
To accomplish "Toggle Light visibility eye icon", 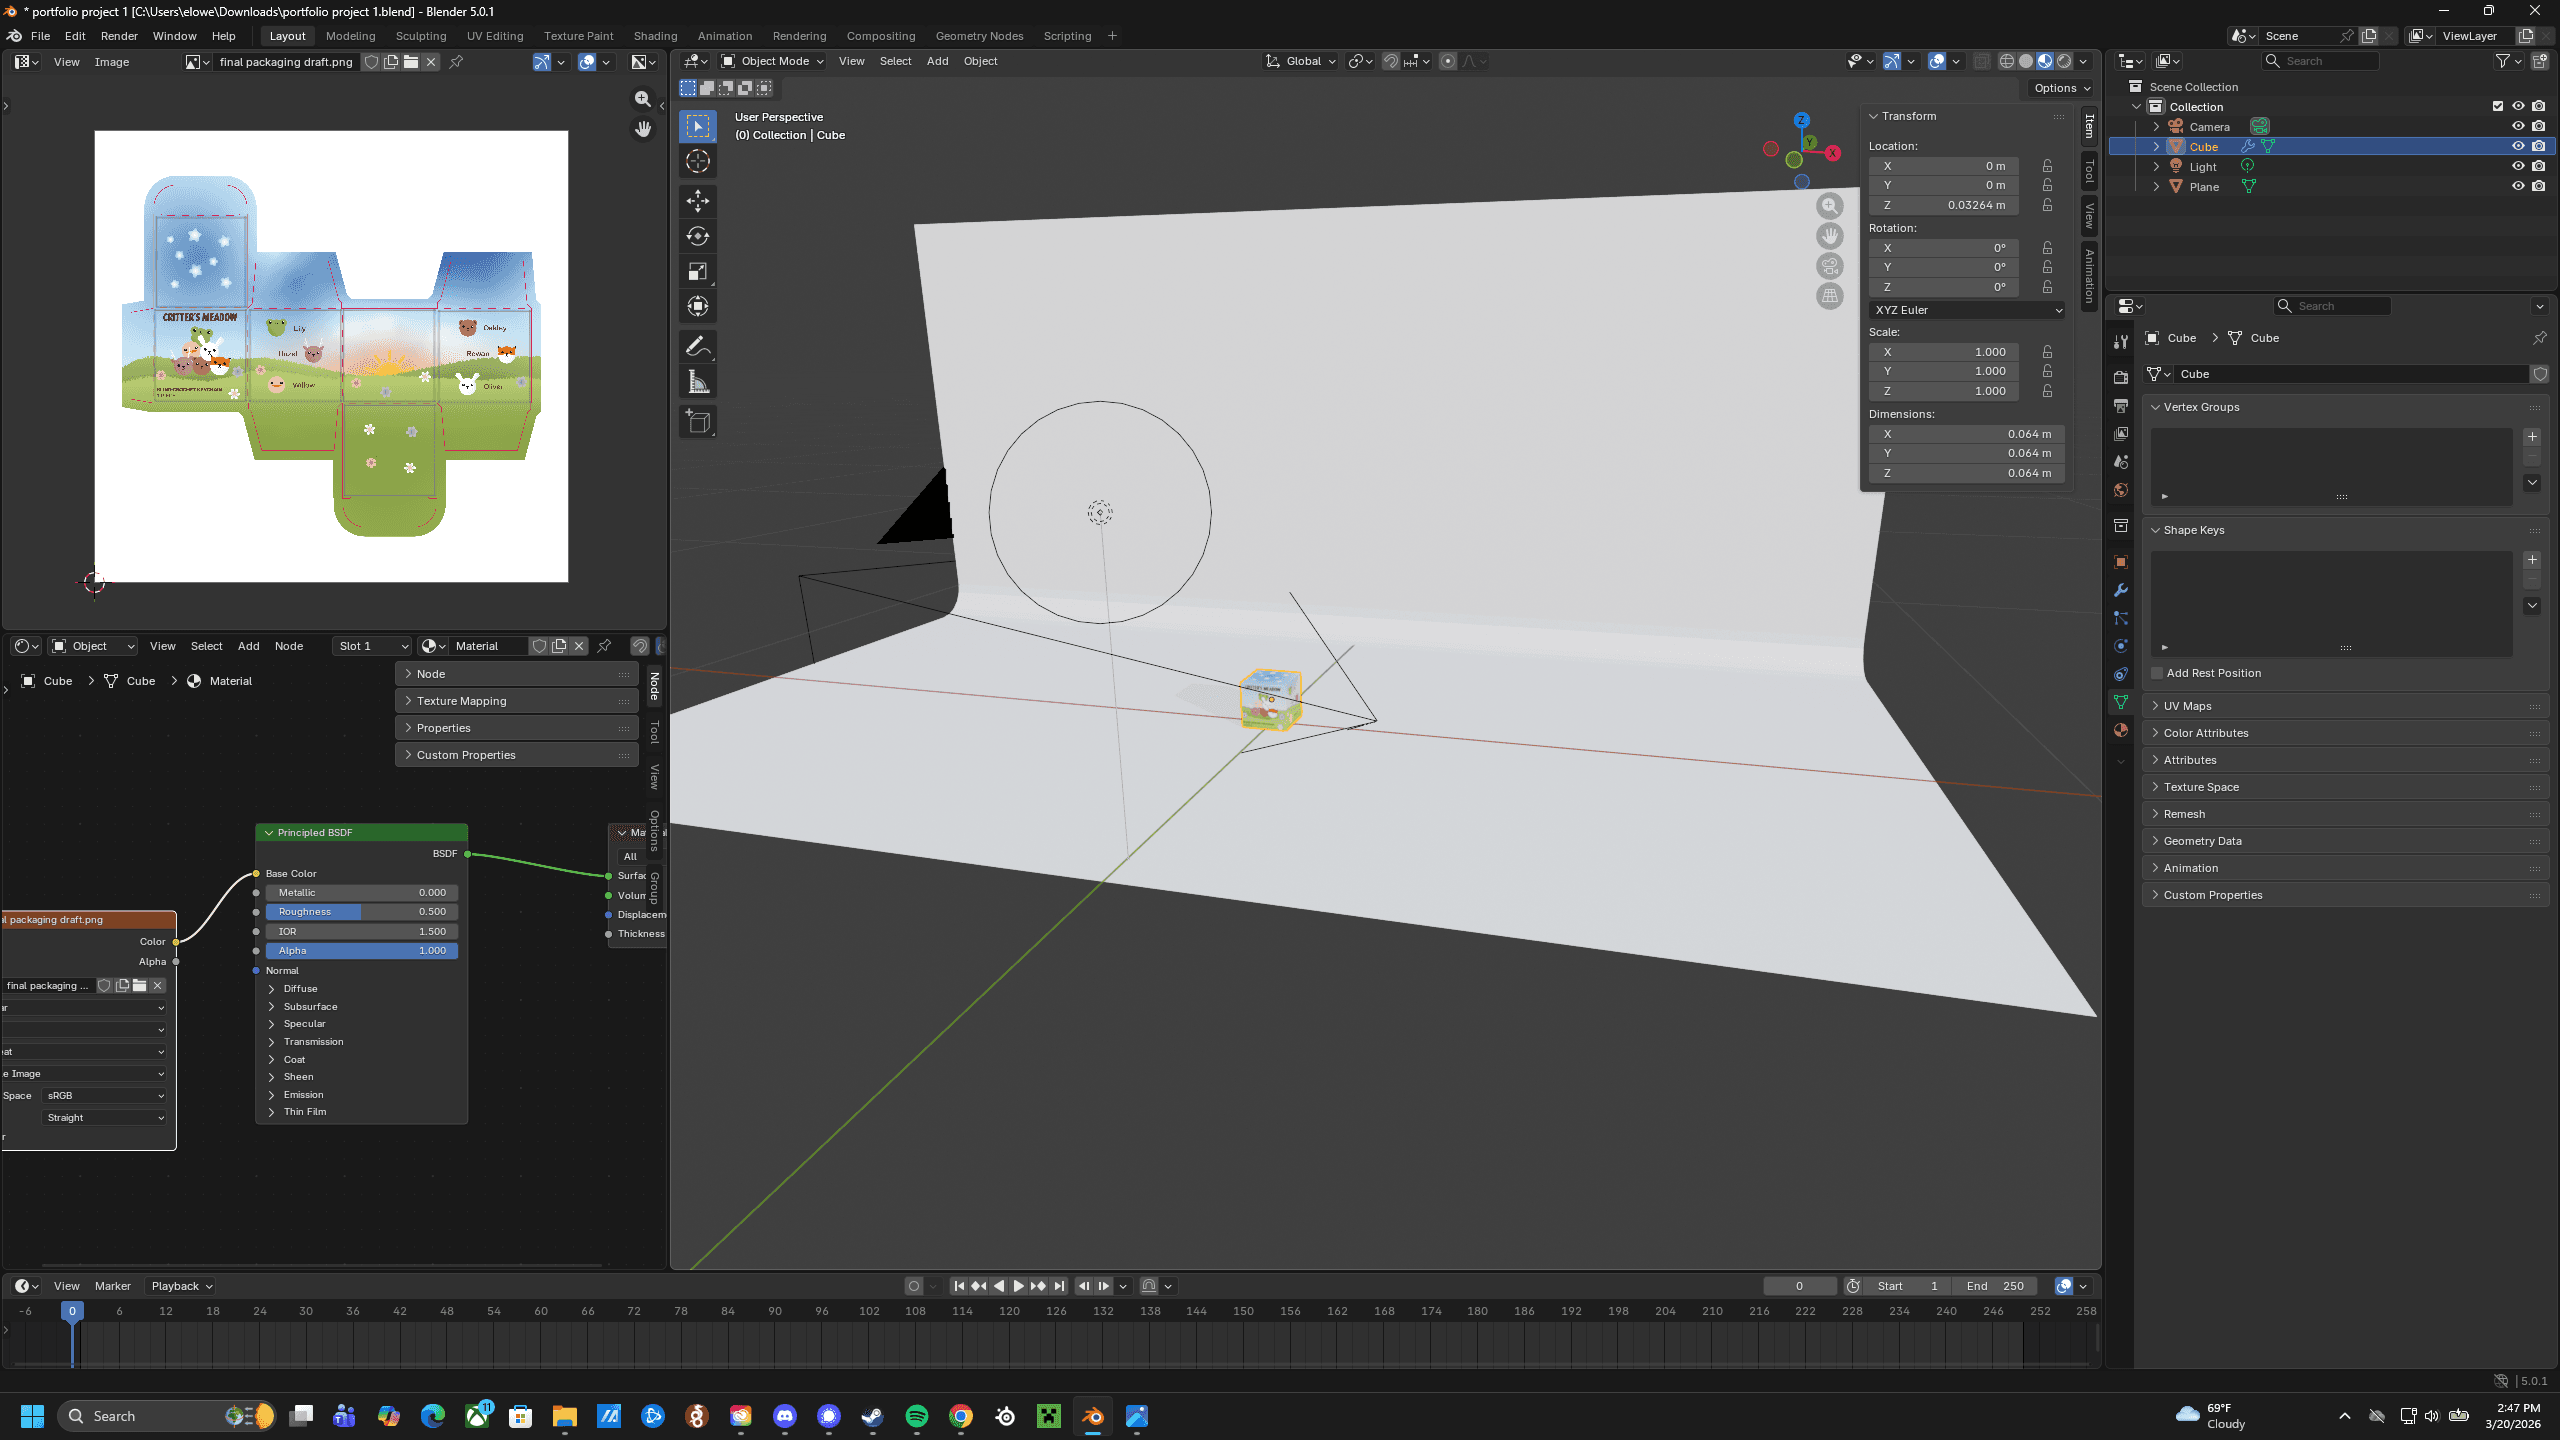I will coord(2518,166).
